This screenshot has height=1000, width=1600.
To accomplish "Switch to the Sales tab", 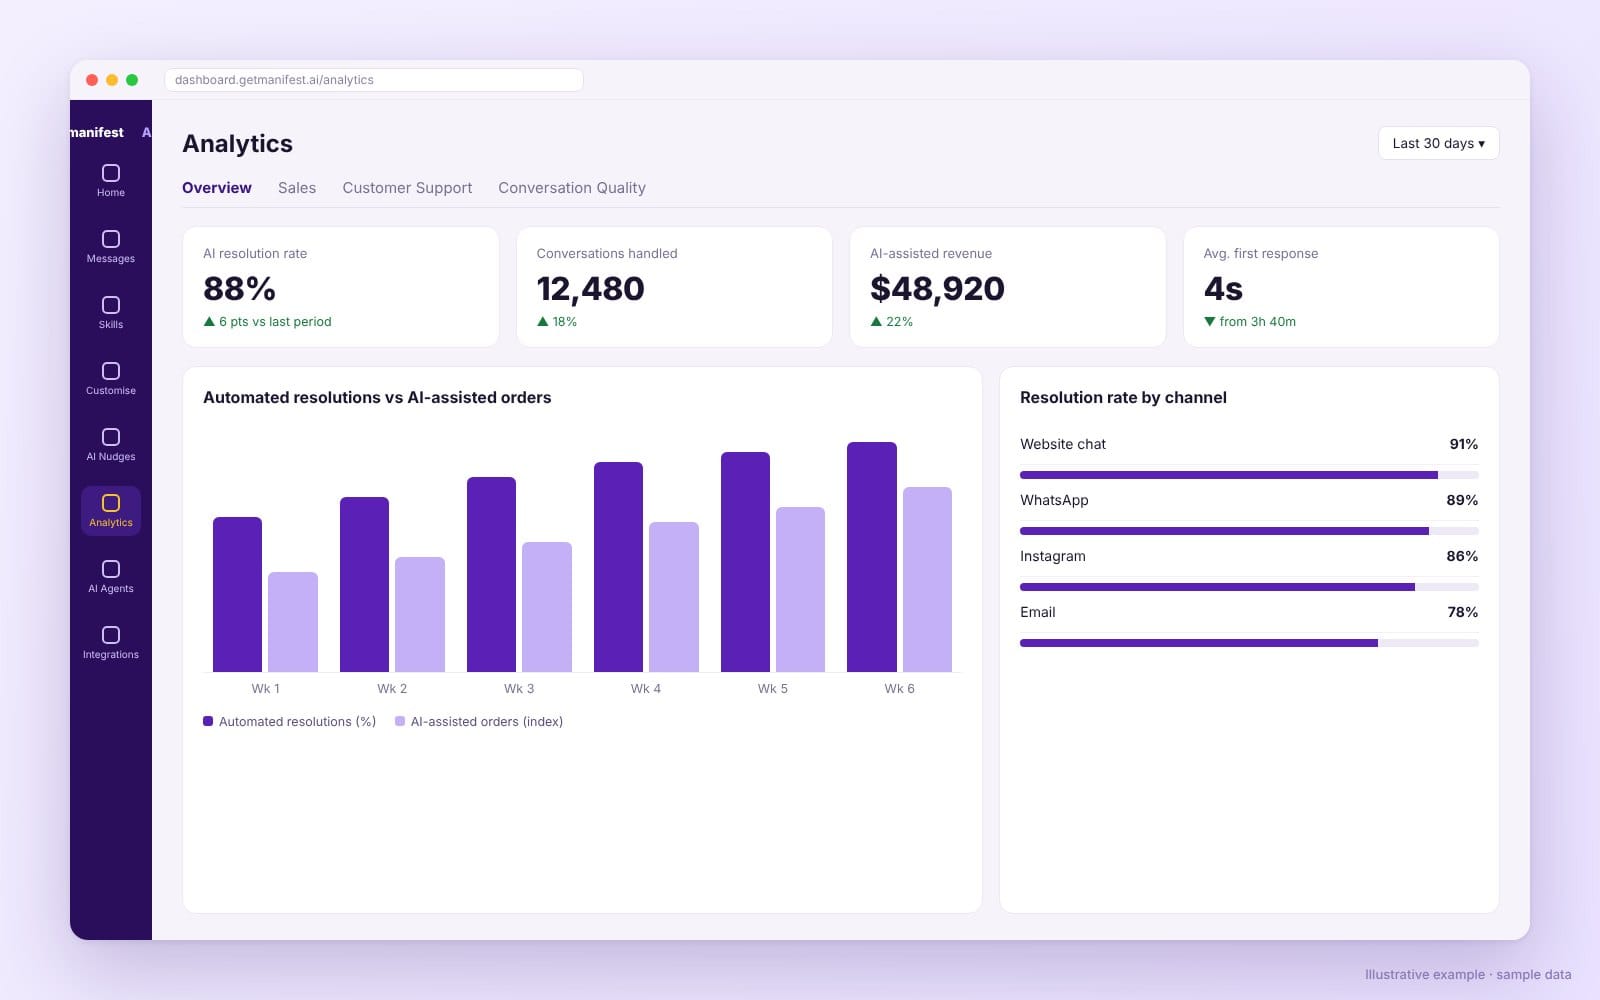I will [x=297, y=188].
